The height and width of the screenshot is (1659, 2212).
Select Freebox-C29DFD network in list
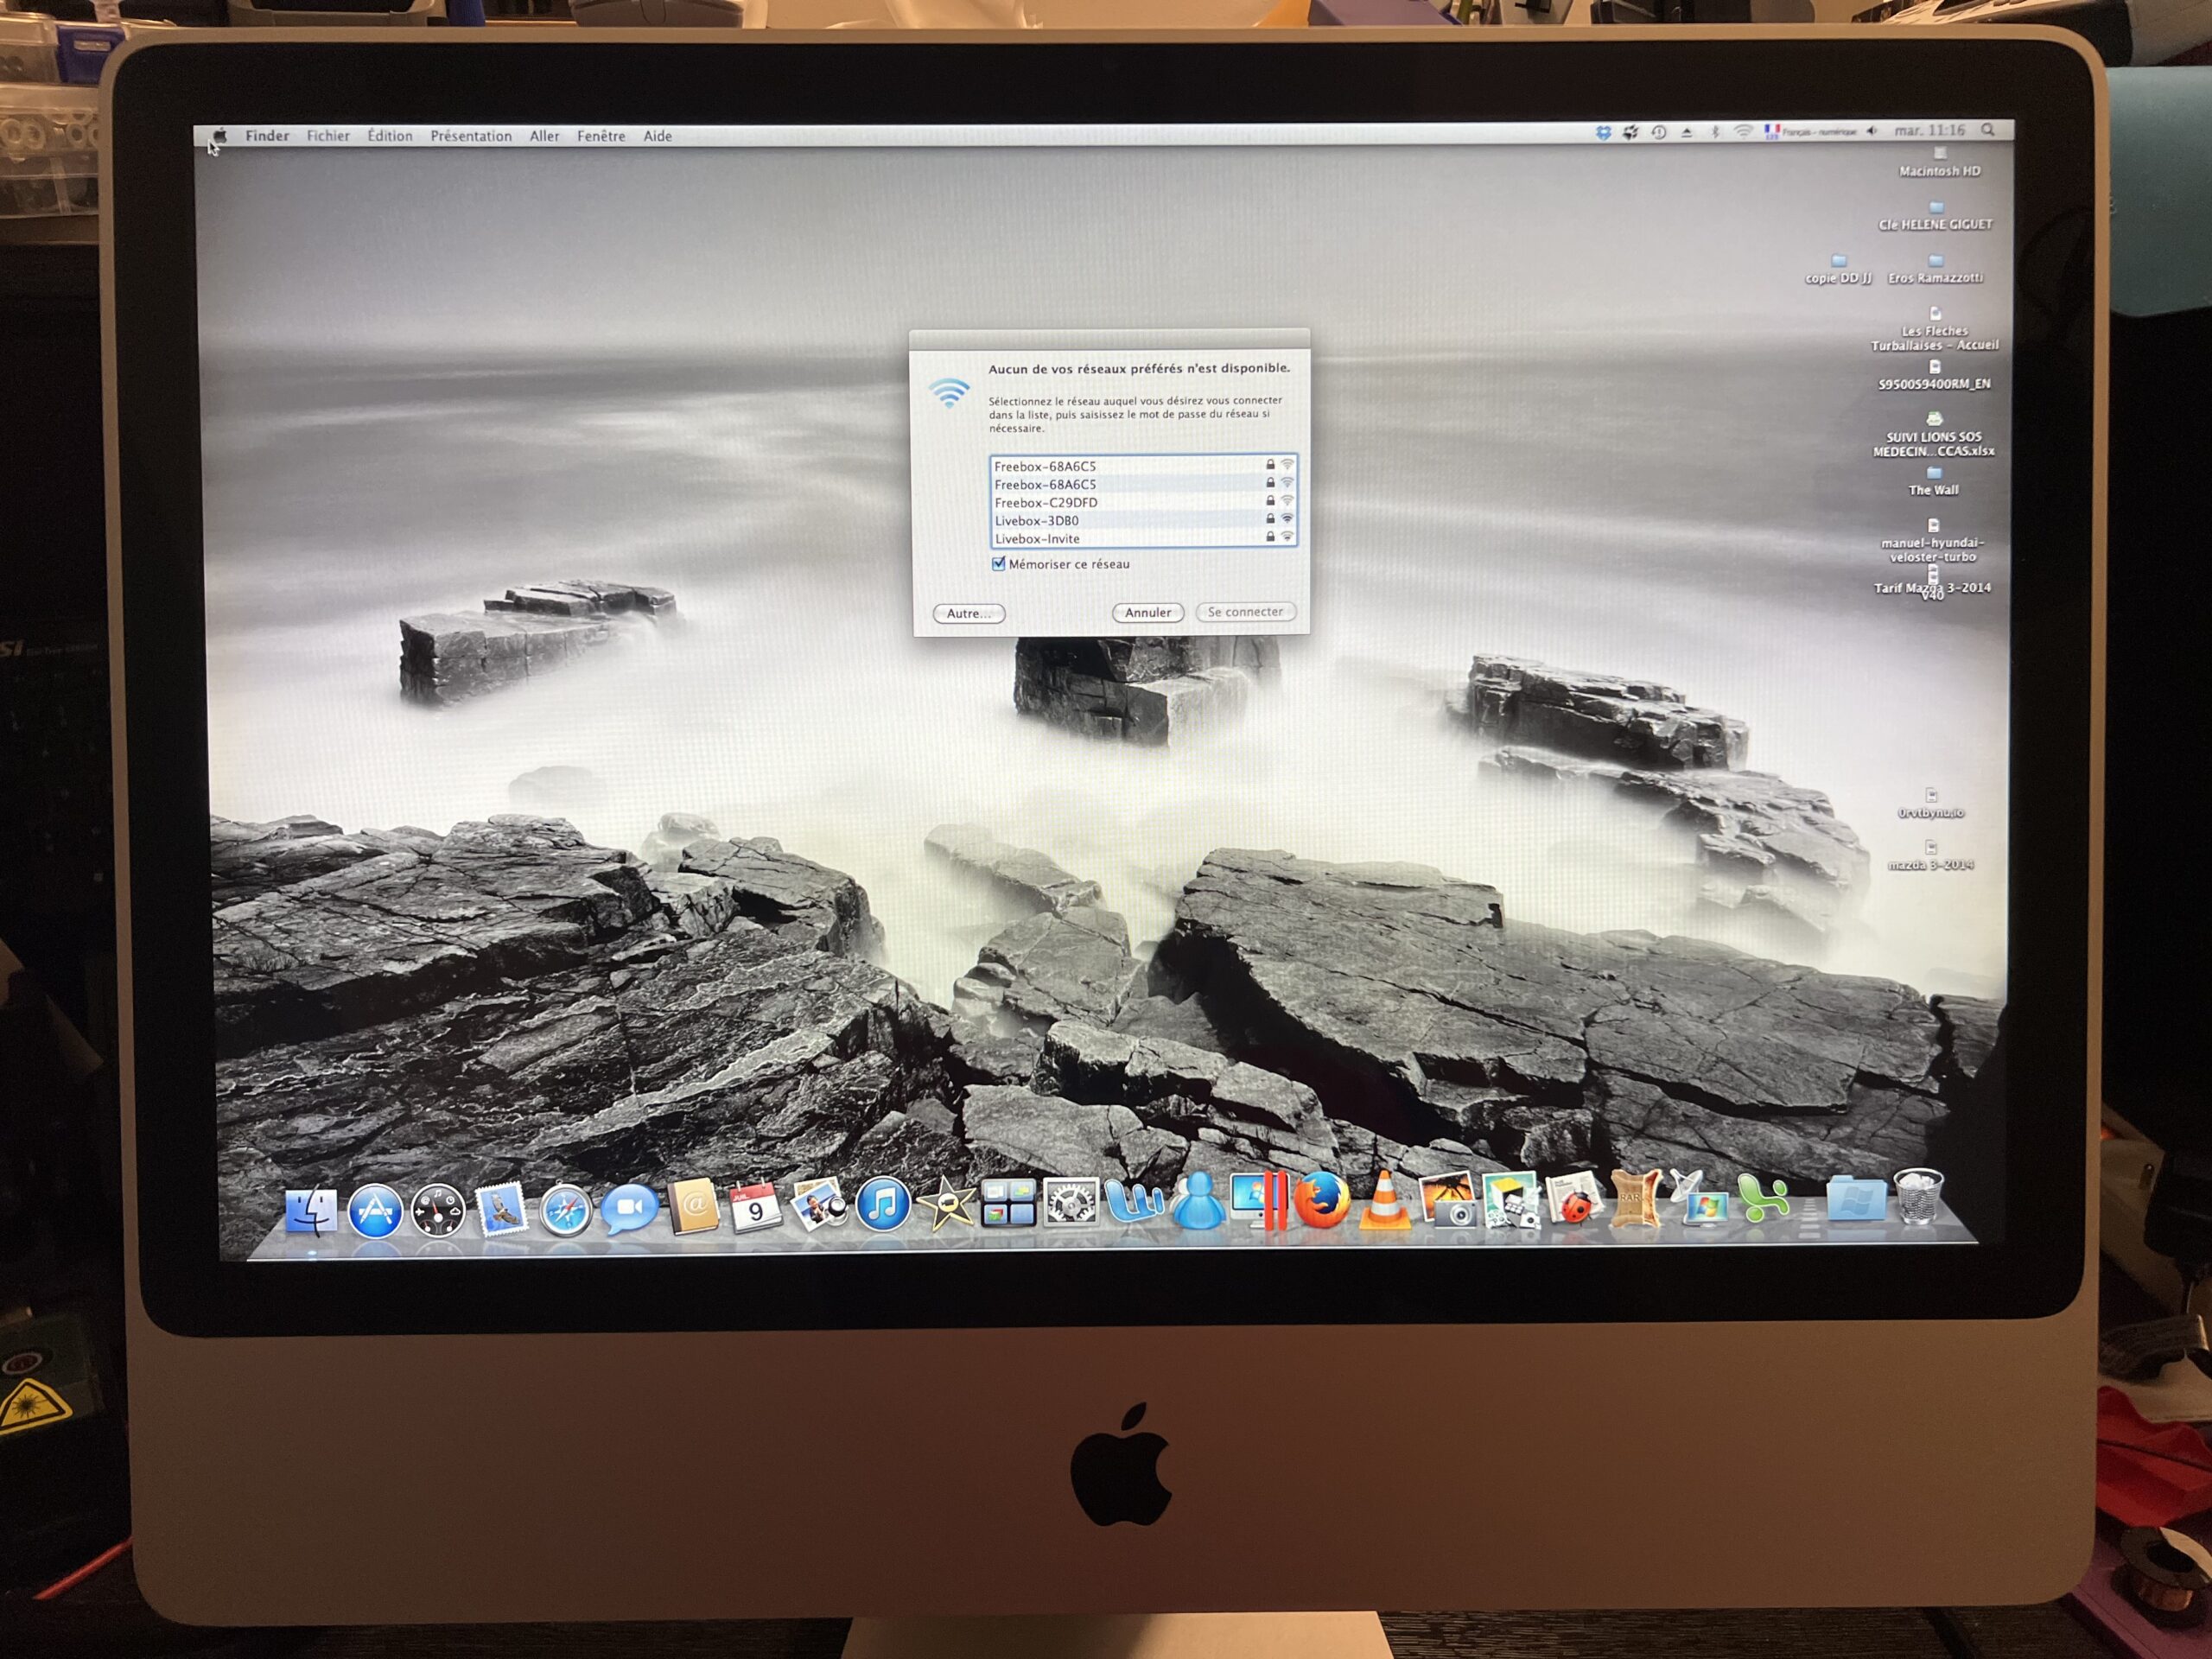[x=1046, y=503]
